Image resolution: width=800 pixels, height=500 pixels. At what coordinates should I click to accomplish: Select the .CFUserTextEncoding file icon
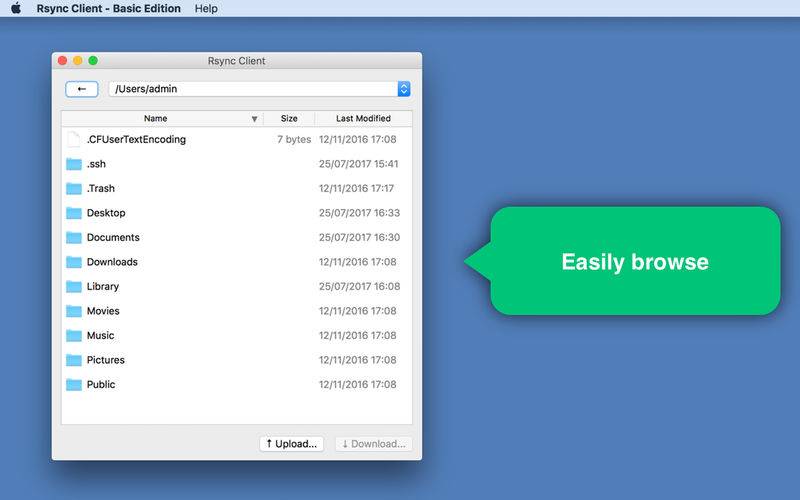74,139
